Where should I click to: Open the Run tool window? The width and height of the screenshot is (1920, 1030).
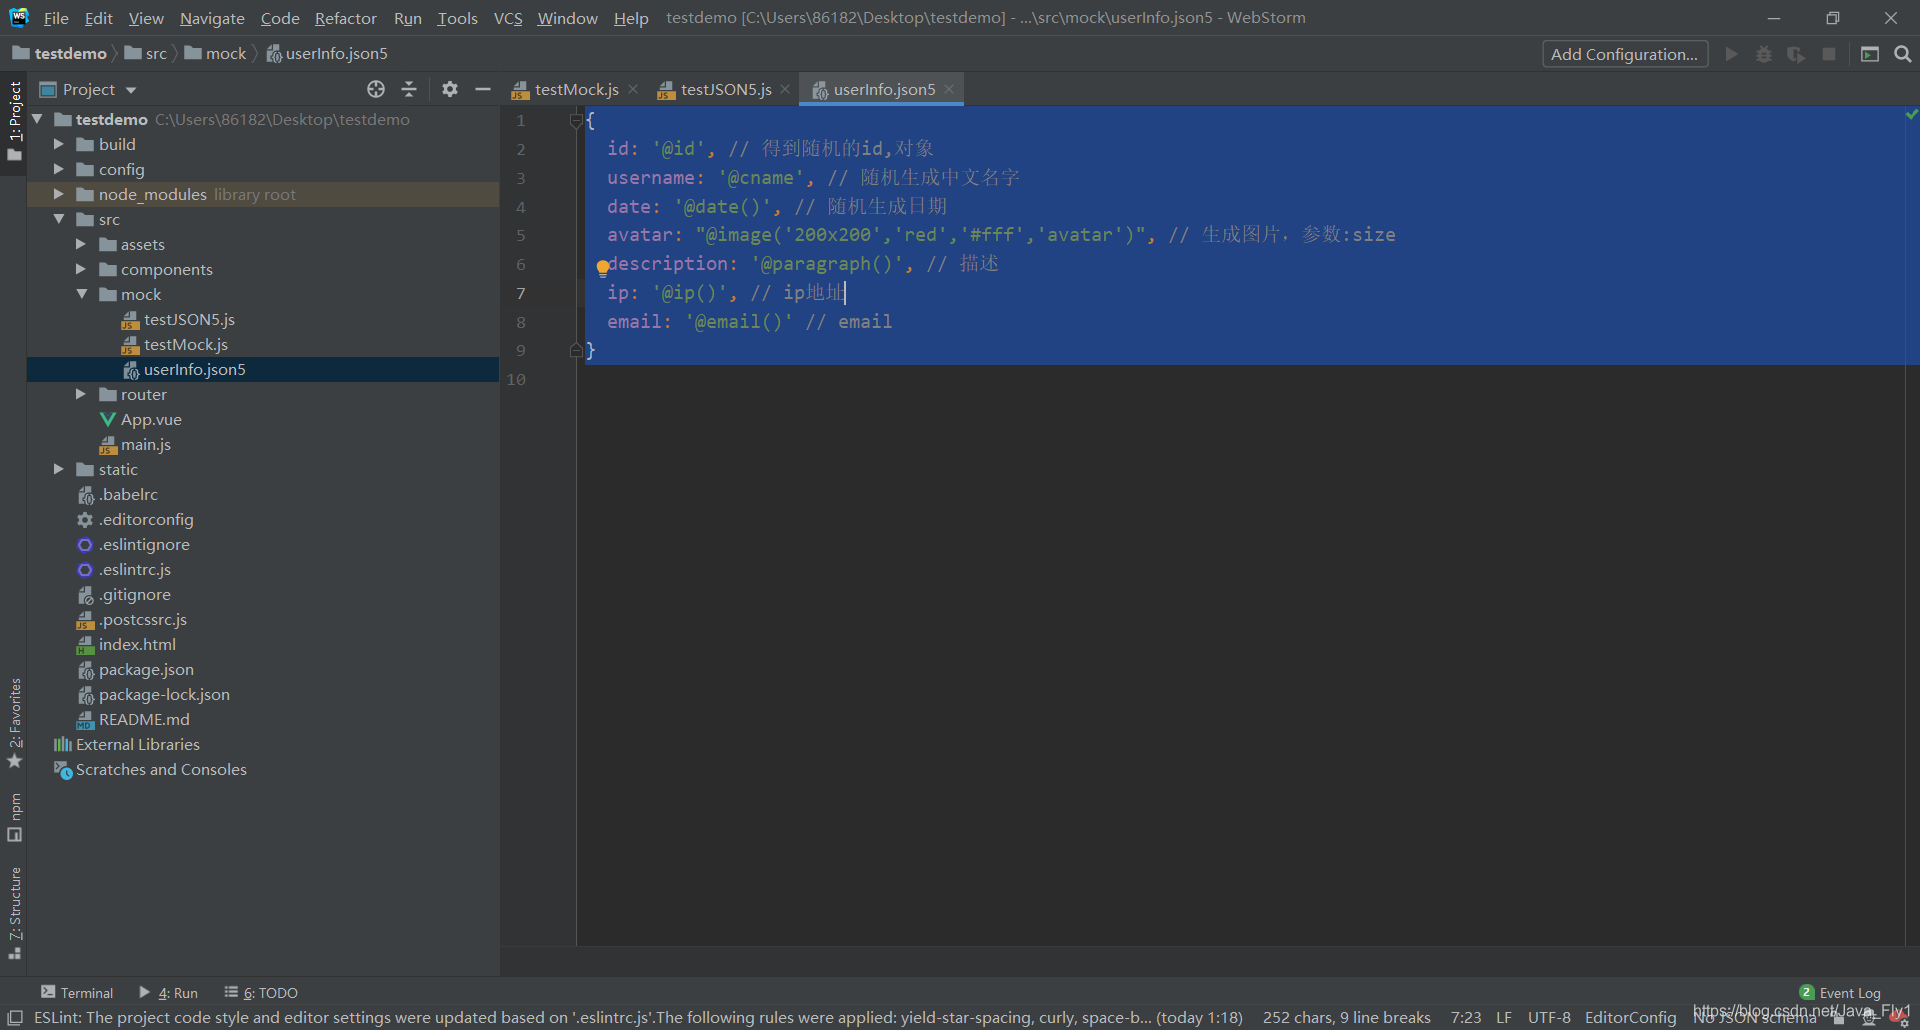(168, 992)
